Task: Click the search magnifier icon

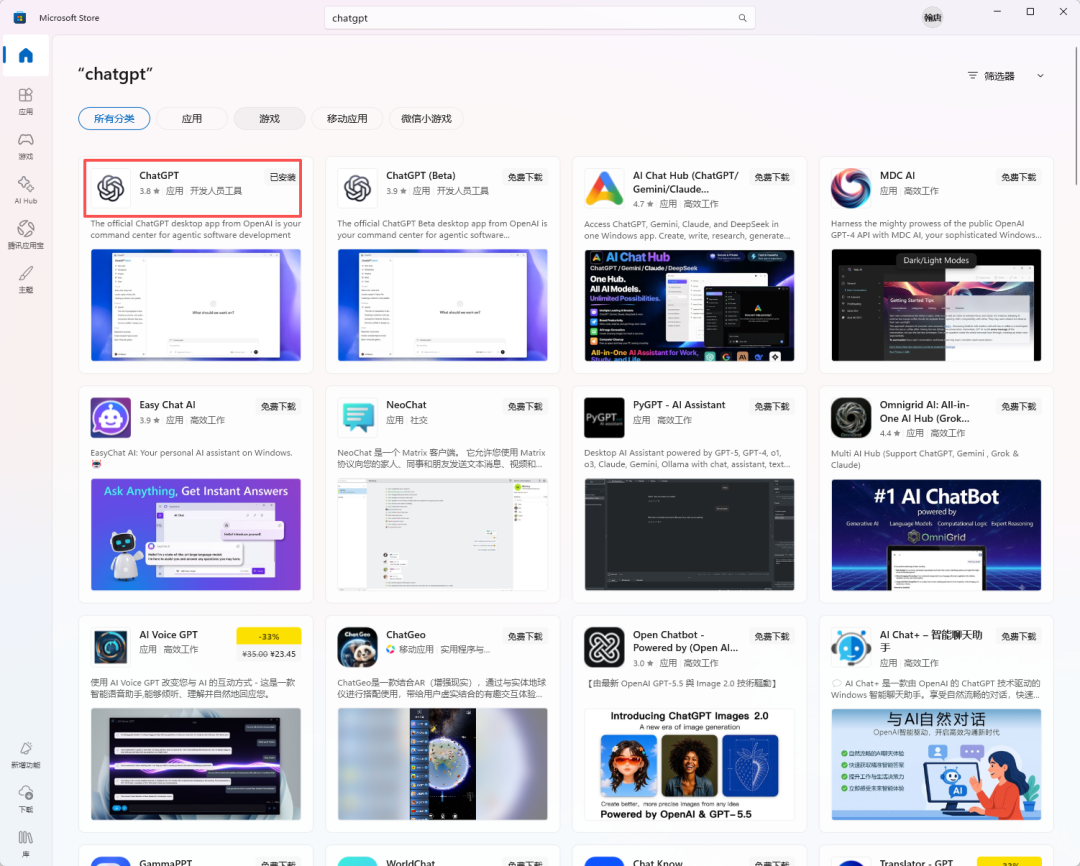Action: pos(742,18)
